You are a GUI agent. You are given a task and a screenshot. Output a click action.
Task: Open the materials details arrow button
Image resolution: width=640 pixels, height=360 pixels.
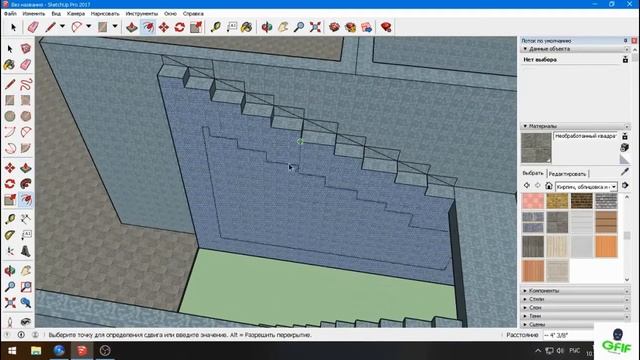pos(625,186)
